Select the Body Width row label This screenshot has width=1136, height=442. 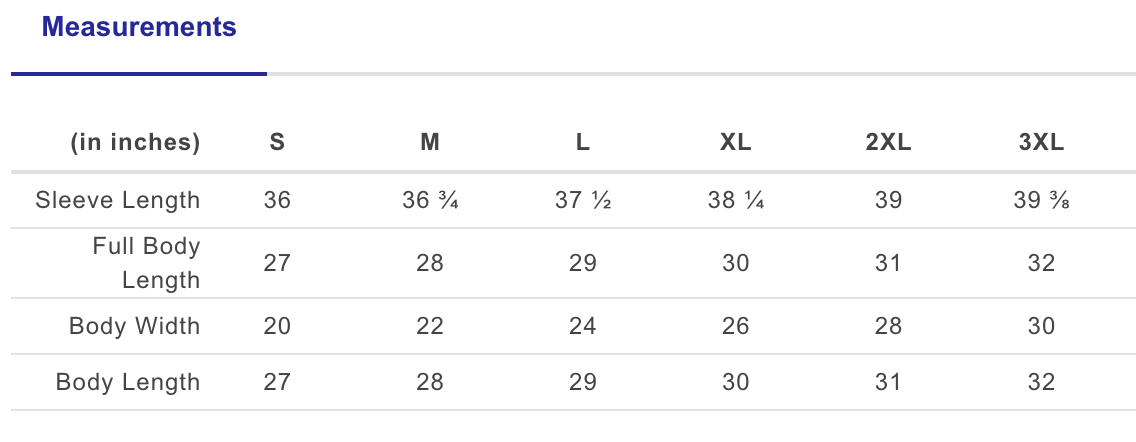134,326
